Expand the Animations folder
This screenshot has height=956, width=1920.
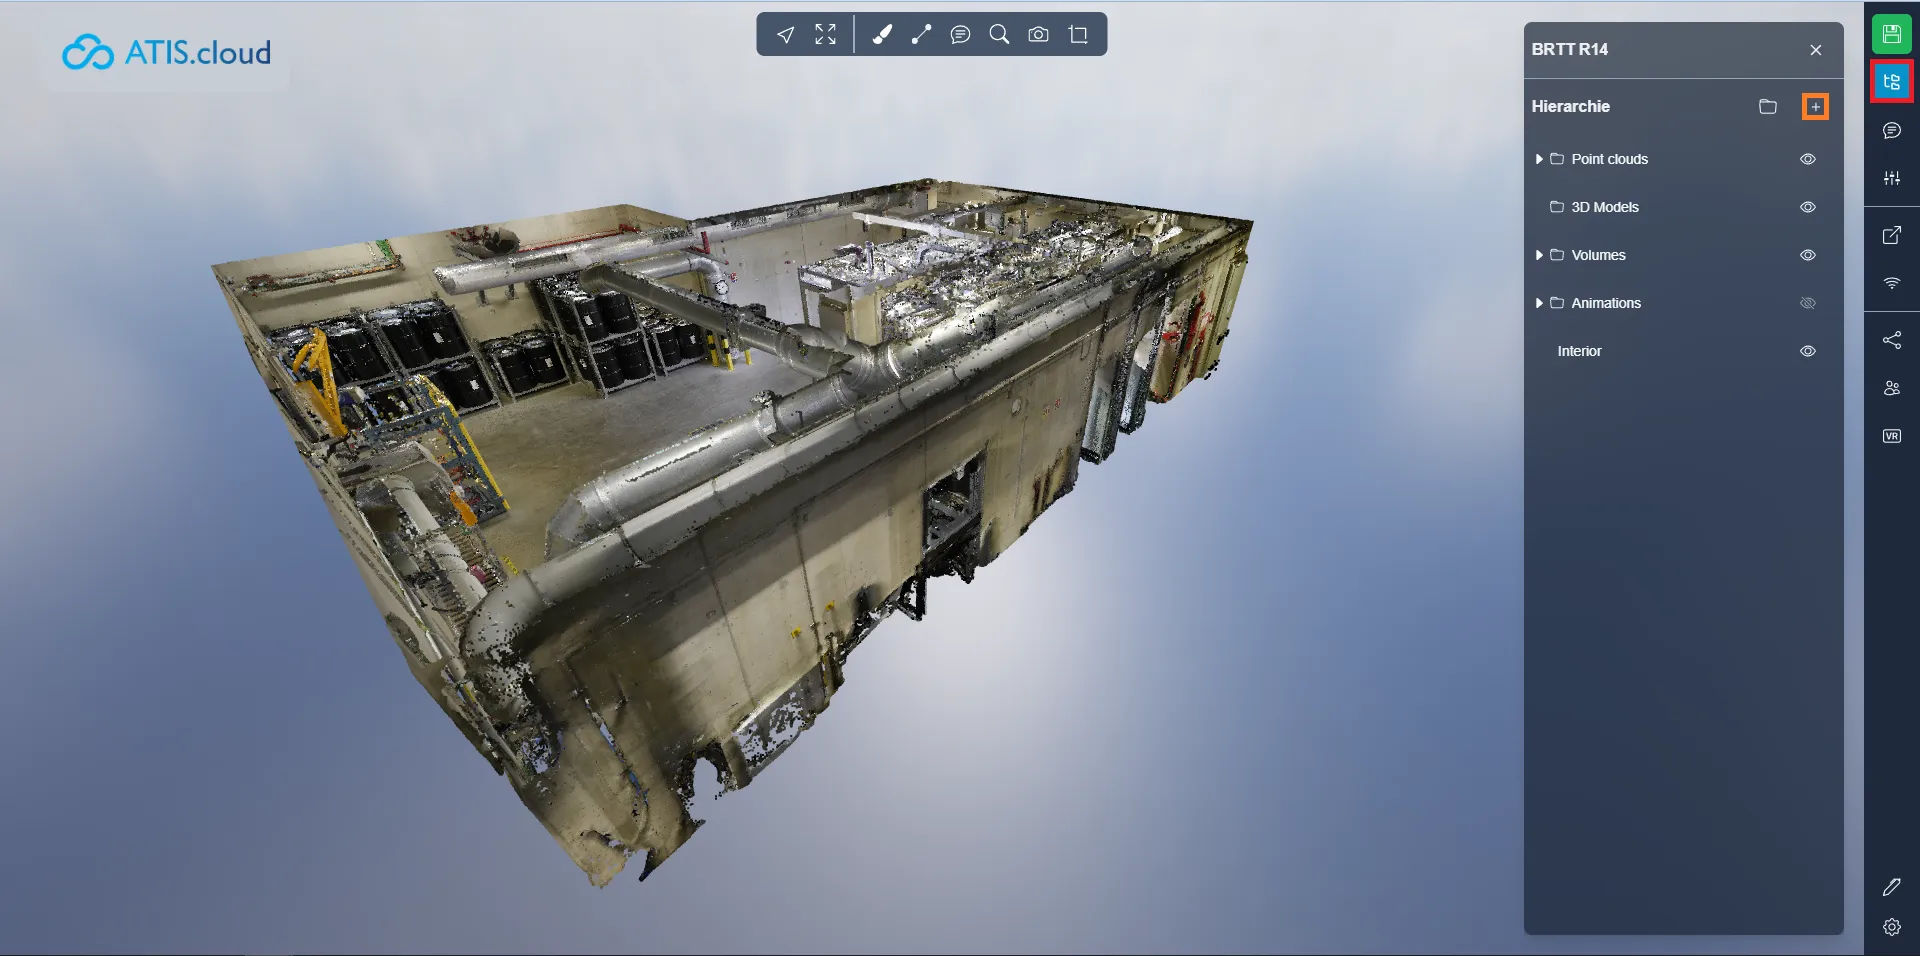coord(1539,303)
